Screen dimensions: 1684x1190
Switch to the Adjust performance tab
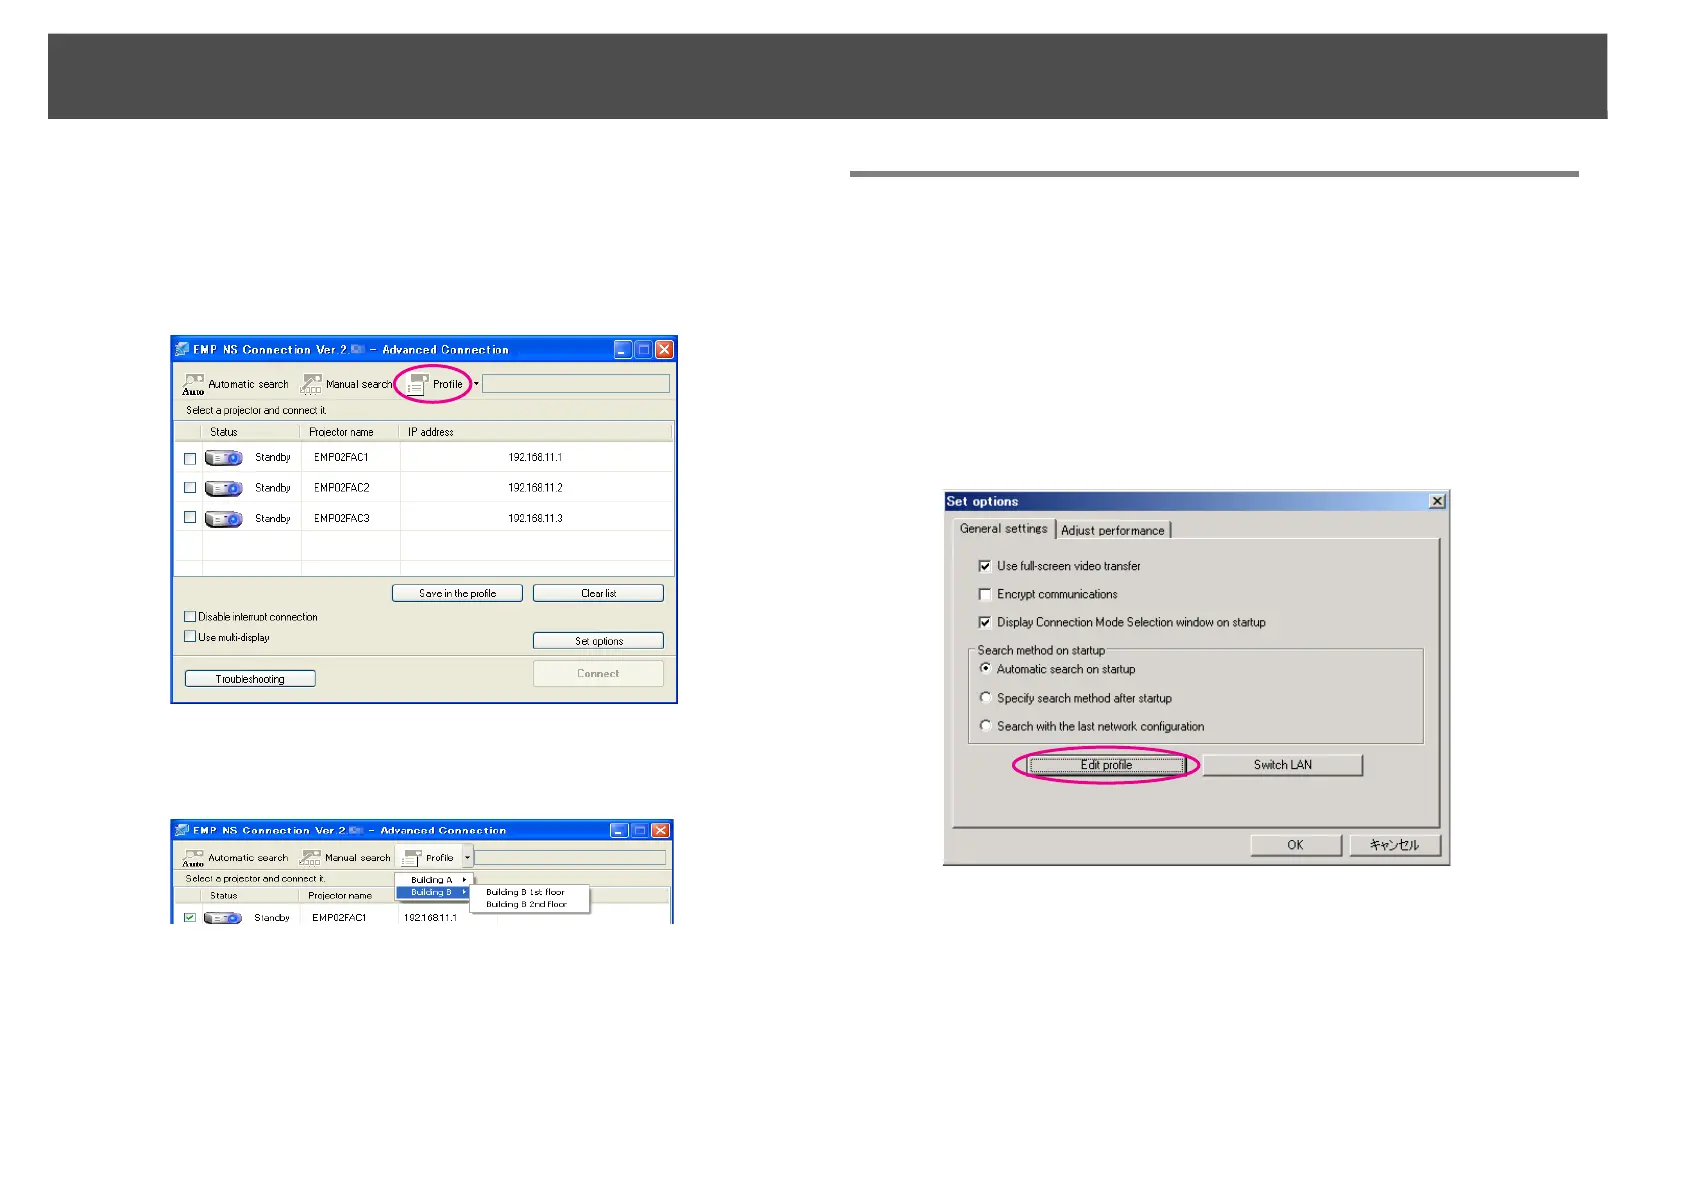click(x=1113, y=530)
